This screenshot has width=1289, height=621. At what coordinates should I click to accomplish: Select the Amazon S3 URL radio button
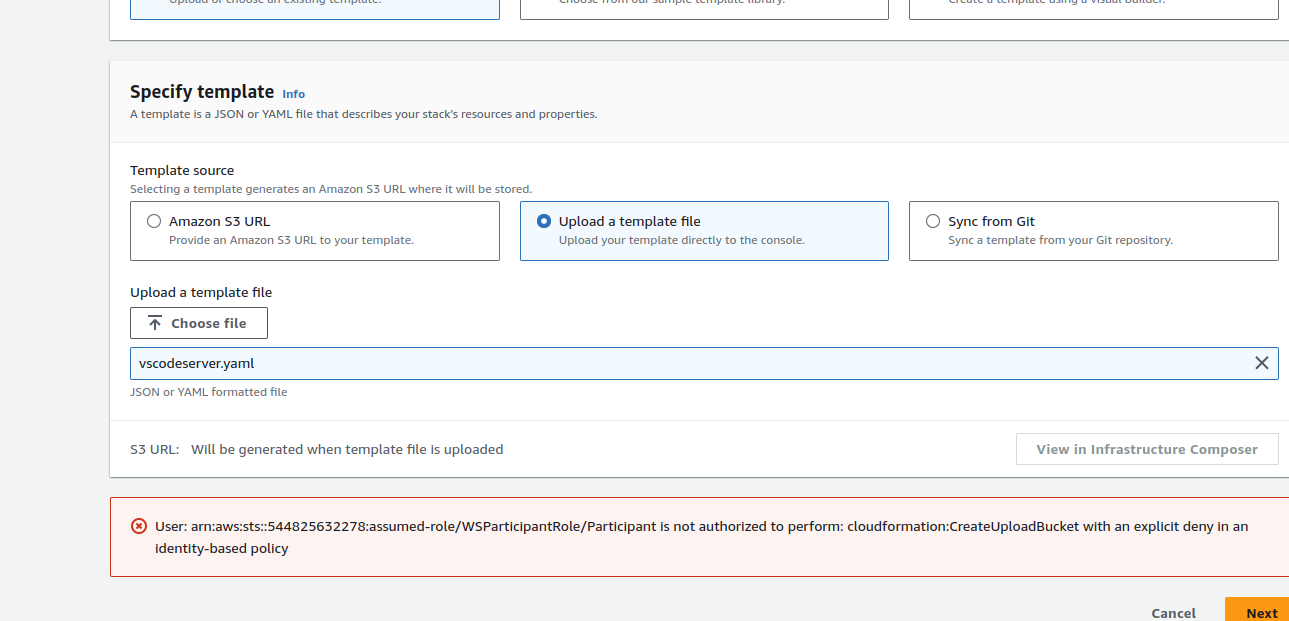click(154, 221)
